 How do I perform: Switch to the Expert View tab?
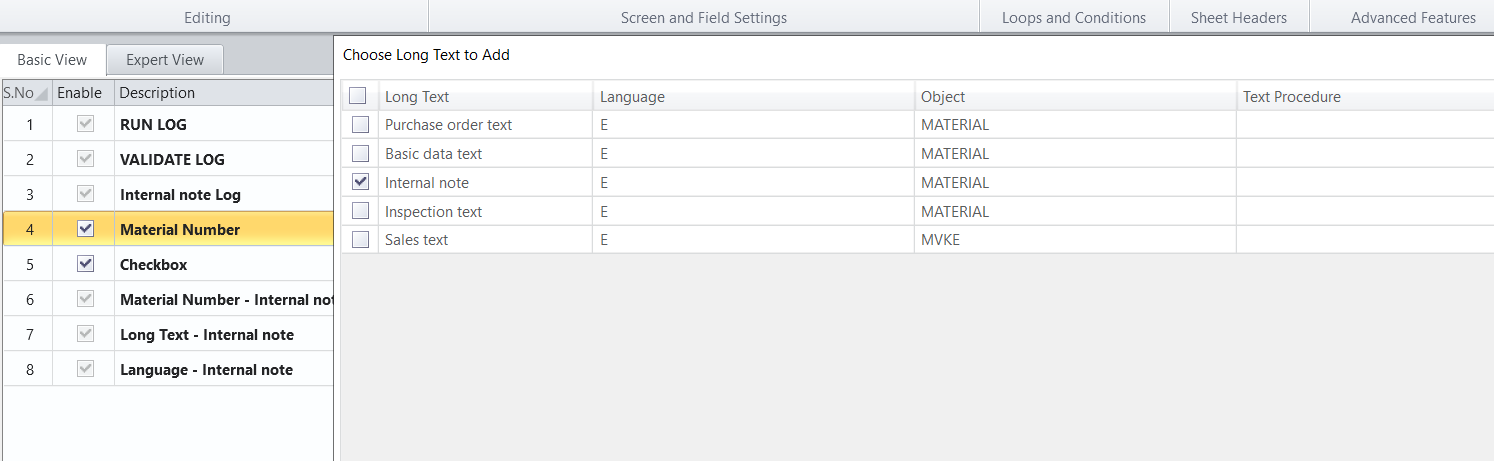165,60
